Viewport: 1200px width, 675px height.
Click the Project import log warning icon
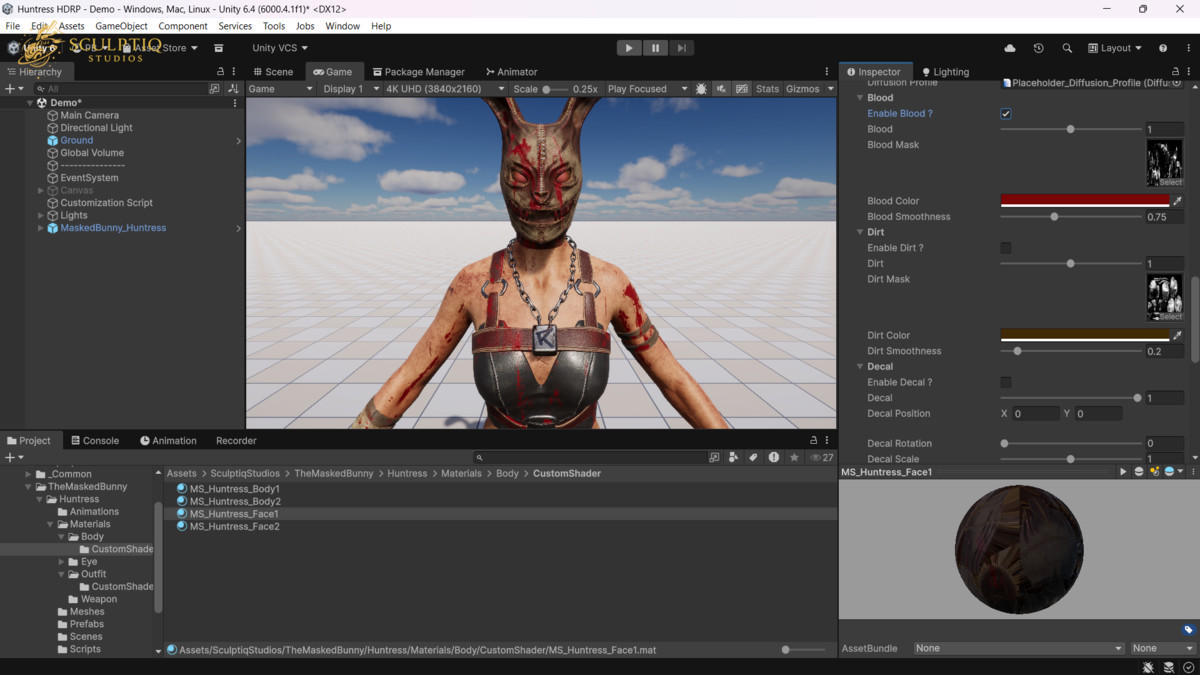[x=774, y=457]
